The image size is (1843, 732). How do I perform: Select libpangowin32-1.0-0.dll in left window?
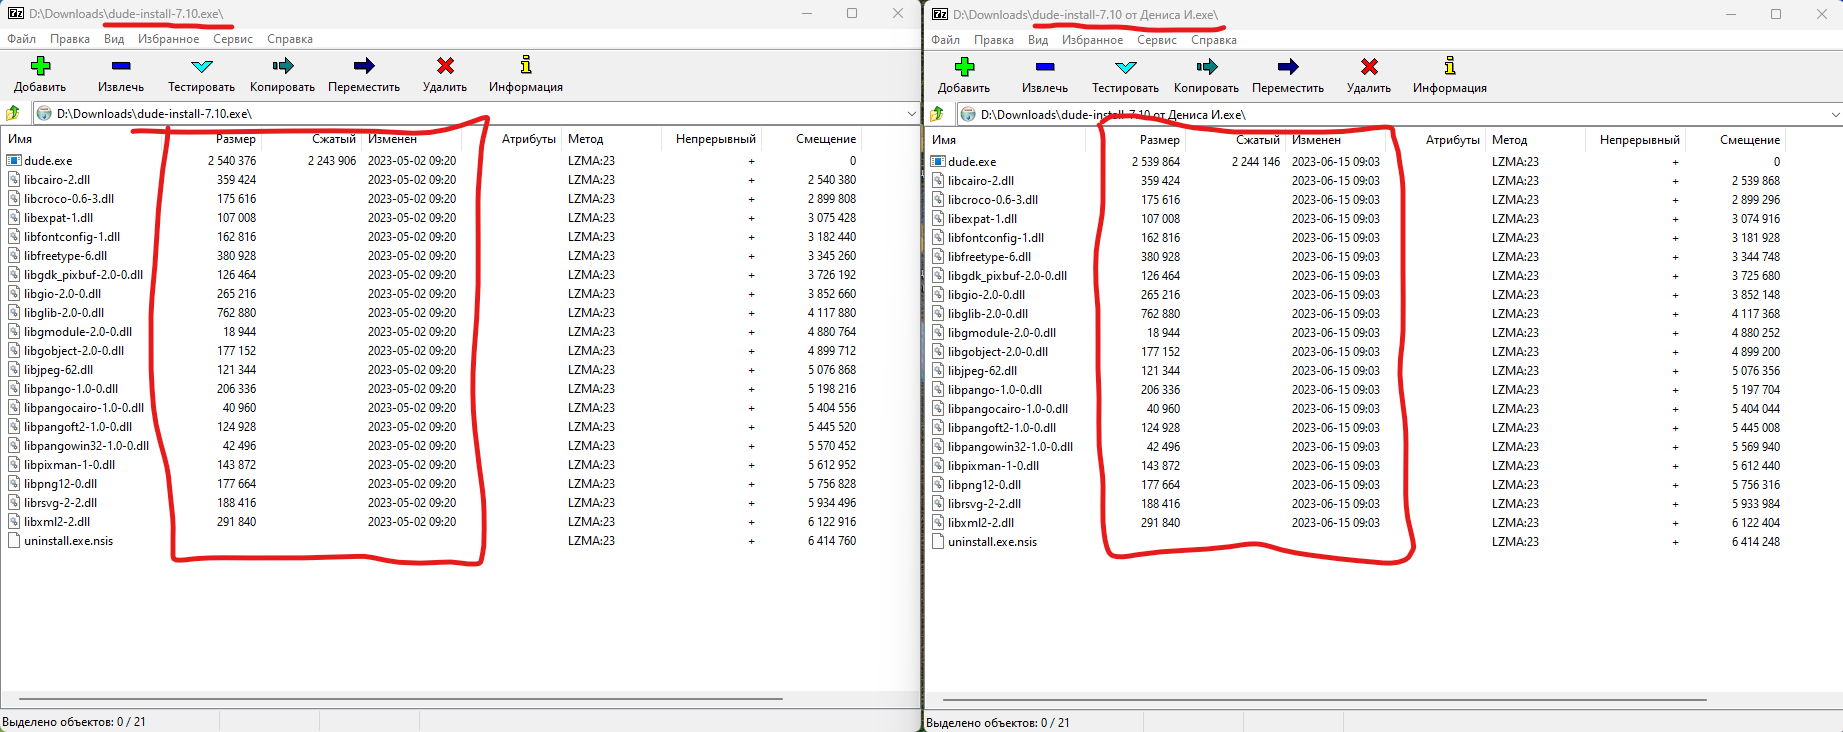point(86,446)
